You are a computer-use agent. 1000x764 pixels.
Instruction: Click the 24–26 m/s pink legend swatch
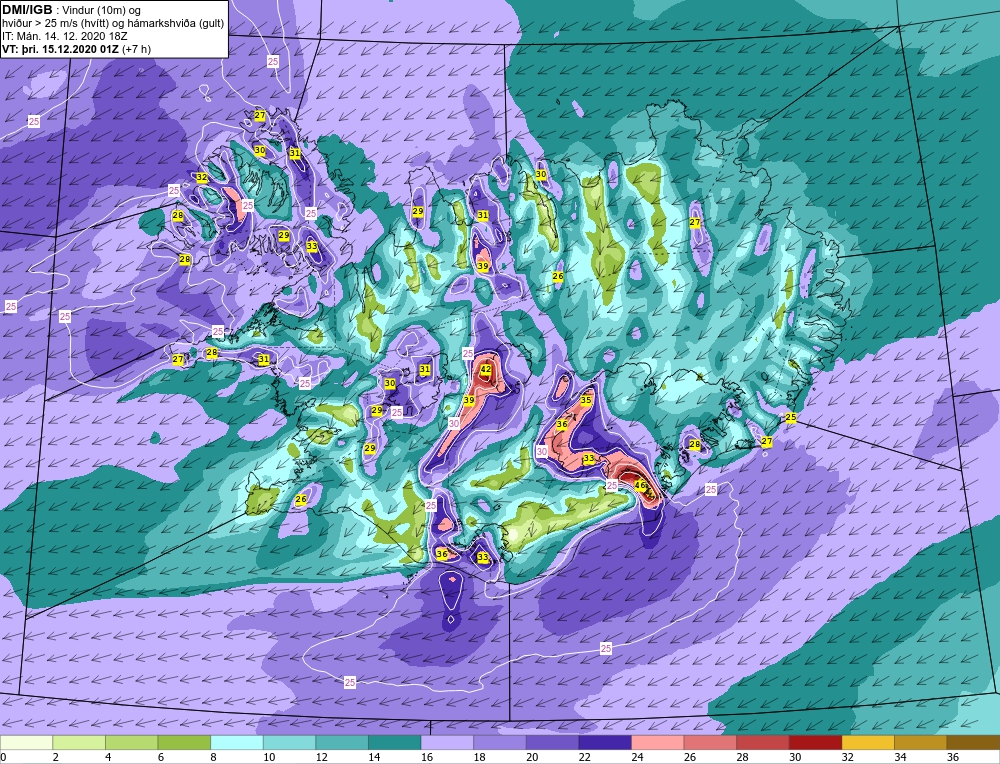point(658,742)
